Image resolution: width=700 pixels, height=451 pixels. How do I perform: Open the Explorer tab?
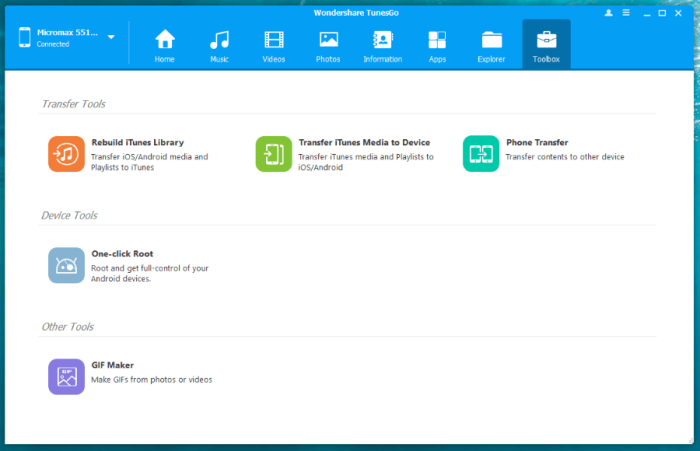pos(492,45)
